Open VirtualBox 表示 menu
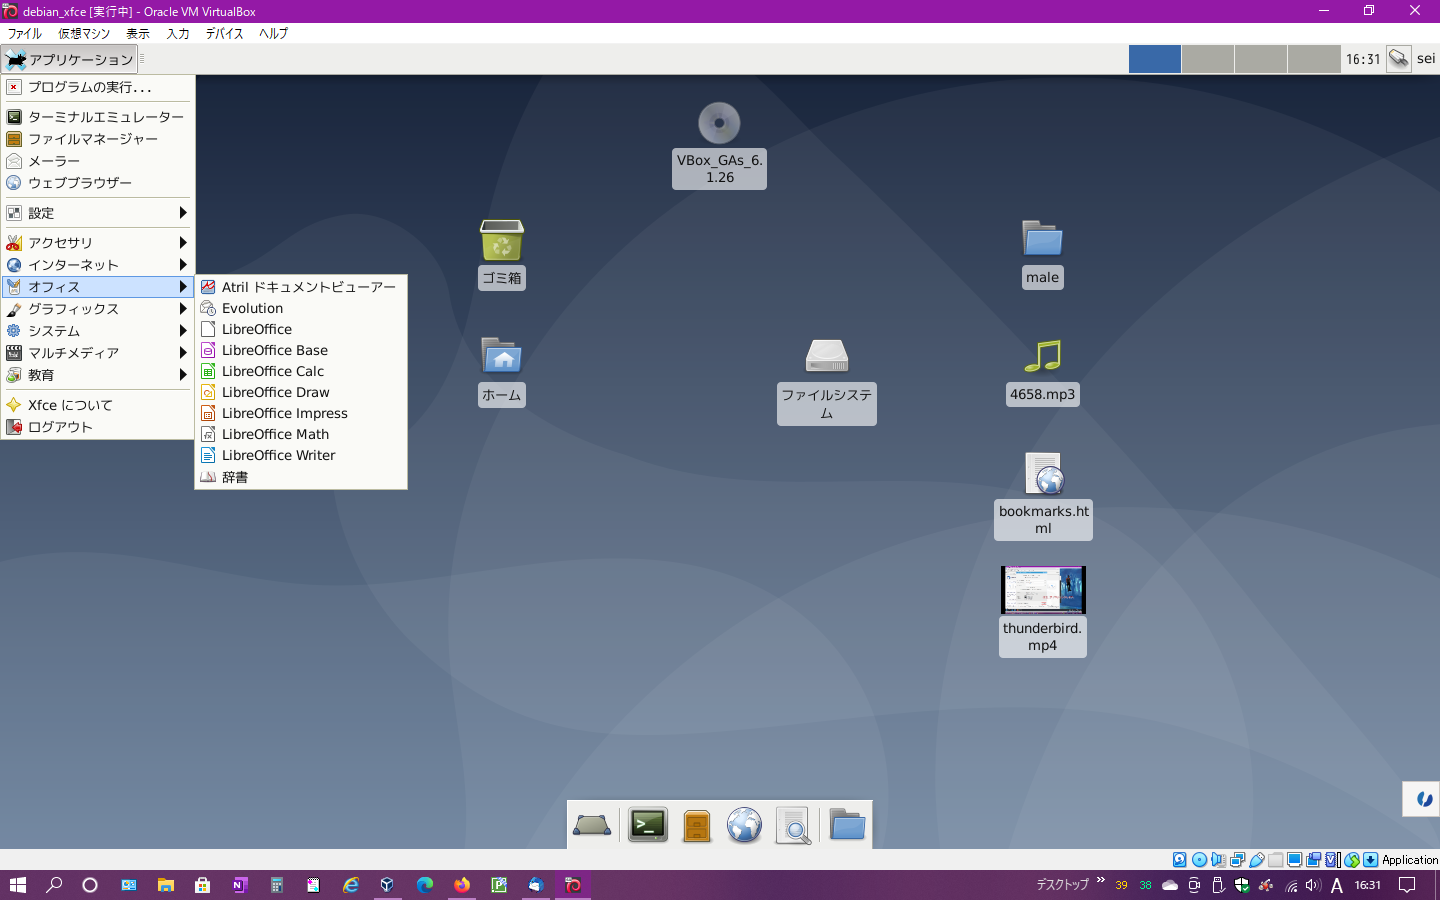1440x900 pixels. tap(138, 33)
